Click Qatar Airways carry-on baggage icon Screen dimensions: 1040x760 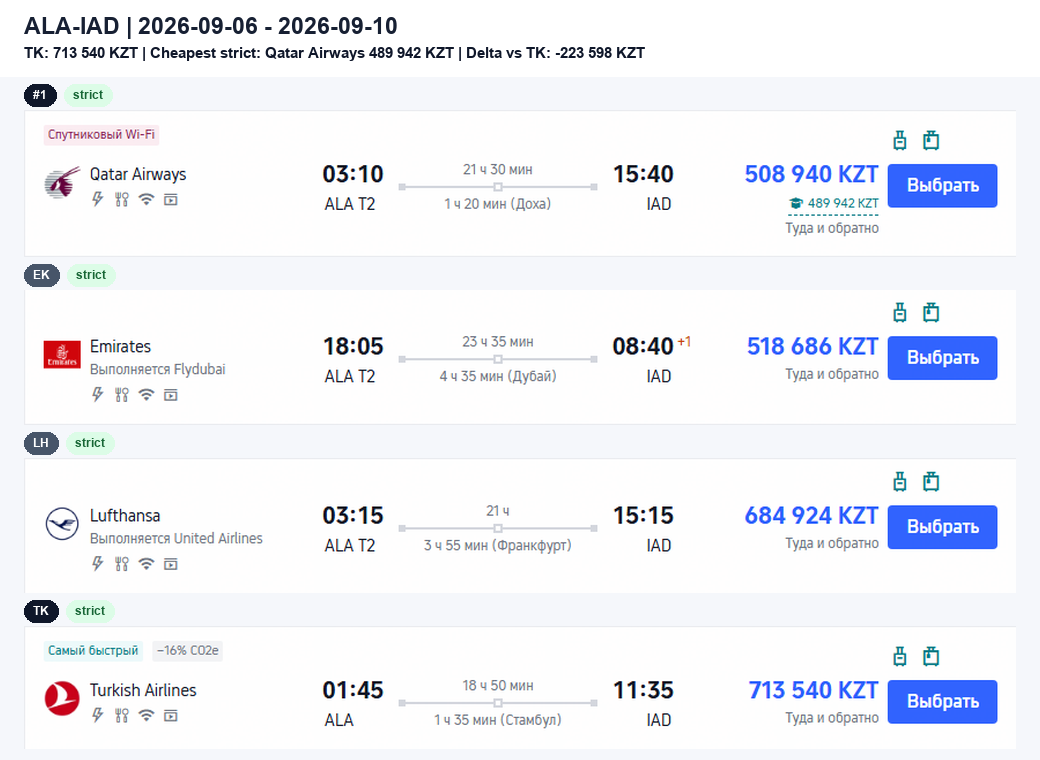(899, 141)
